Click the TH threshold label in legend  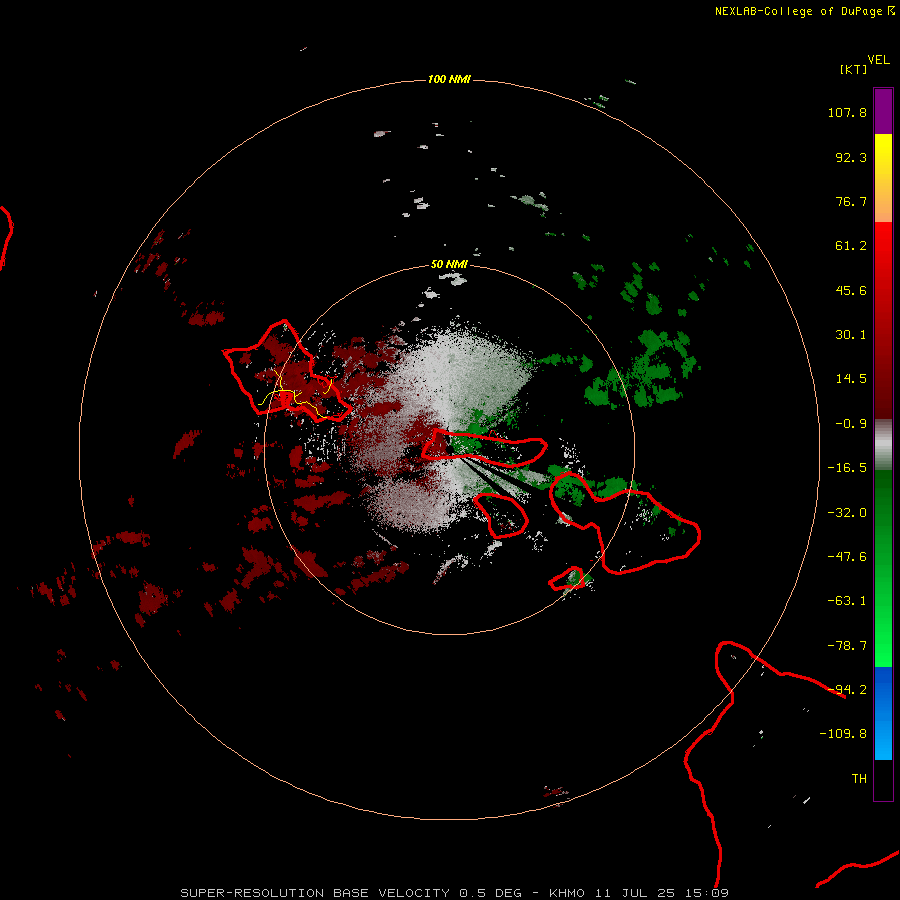pyautogui.click(x=859, y=779)
